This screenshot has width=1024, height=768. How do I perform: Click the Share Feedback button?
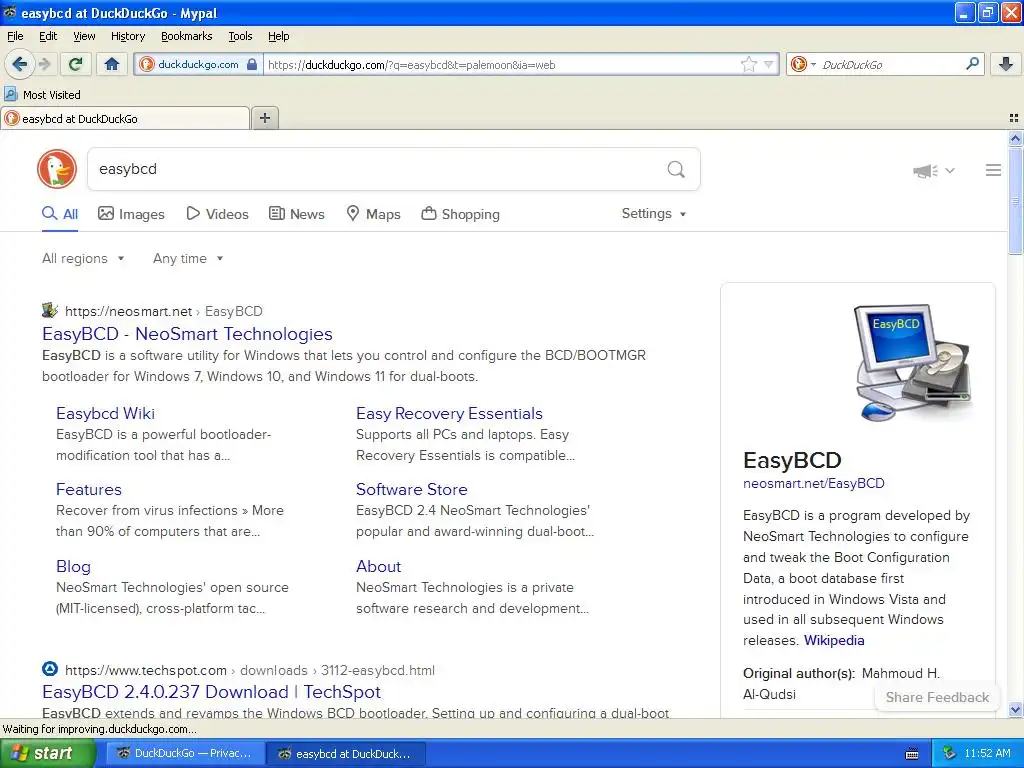(x=937, y=697)
